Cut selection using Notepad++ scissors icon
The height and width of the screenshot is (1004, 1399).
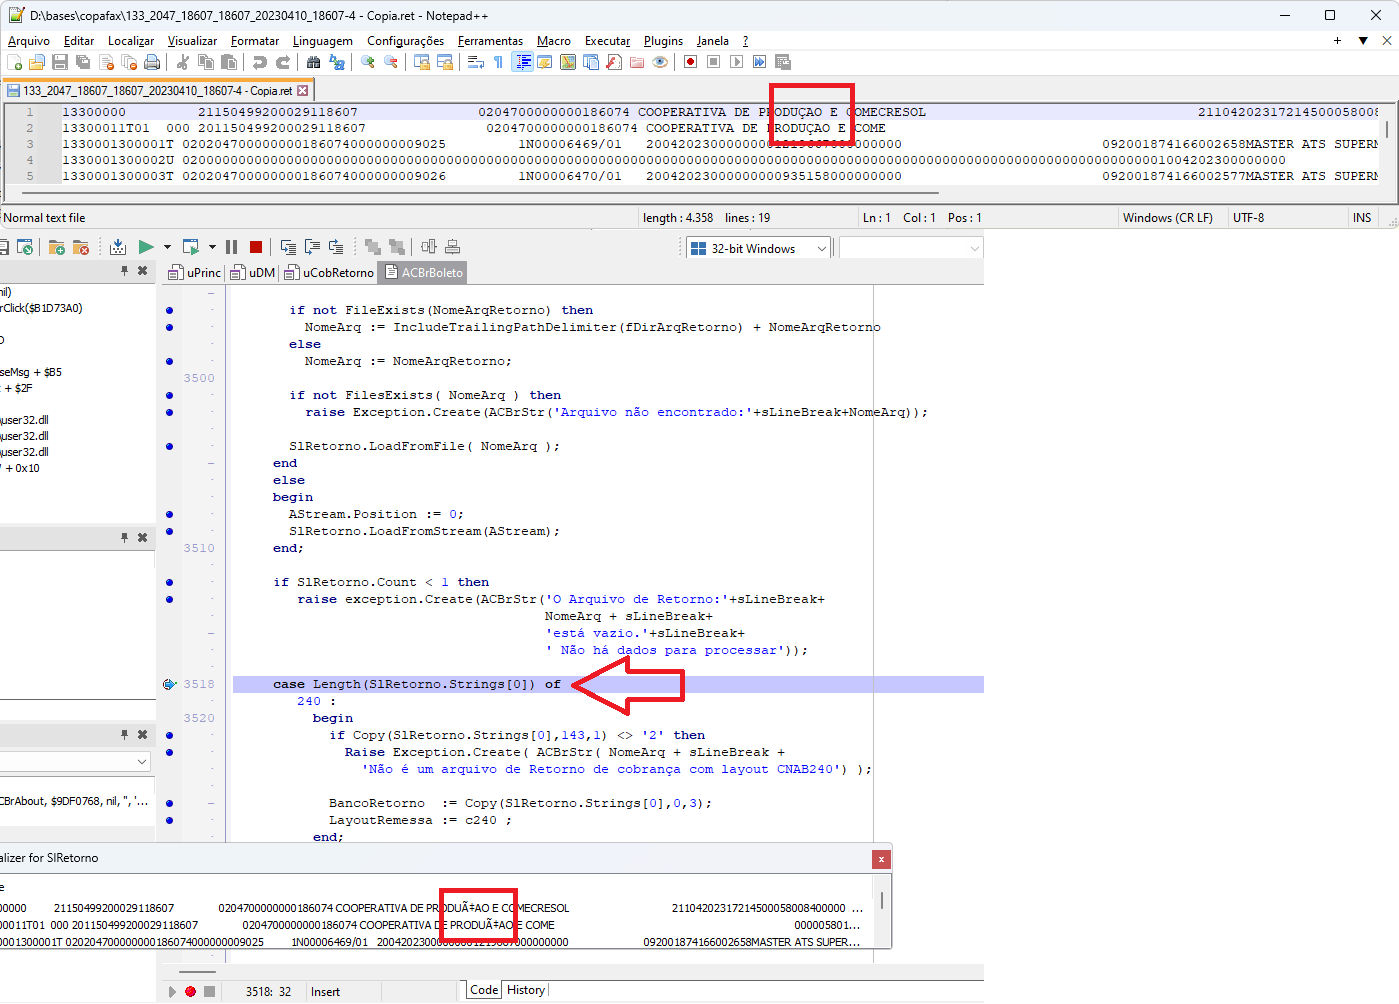183,62
